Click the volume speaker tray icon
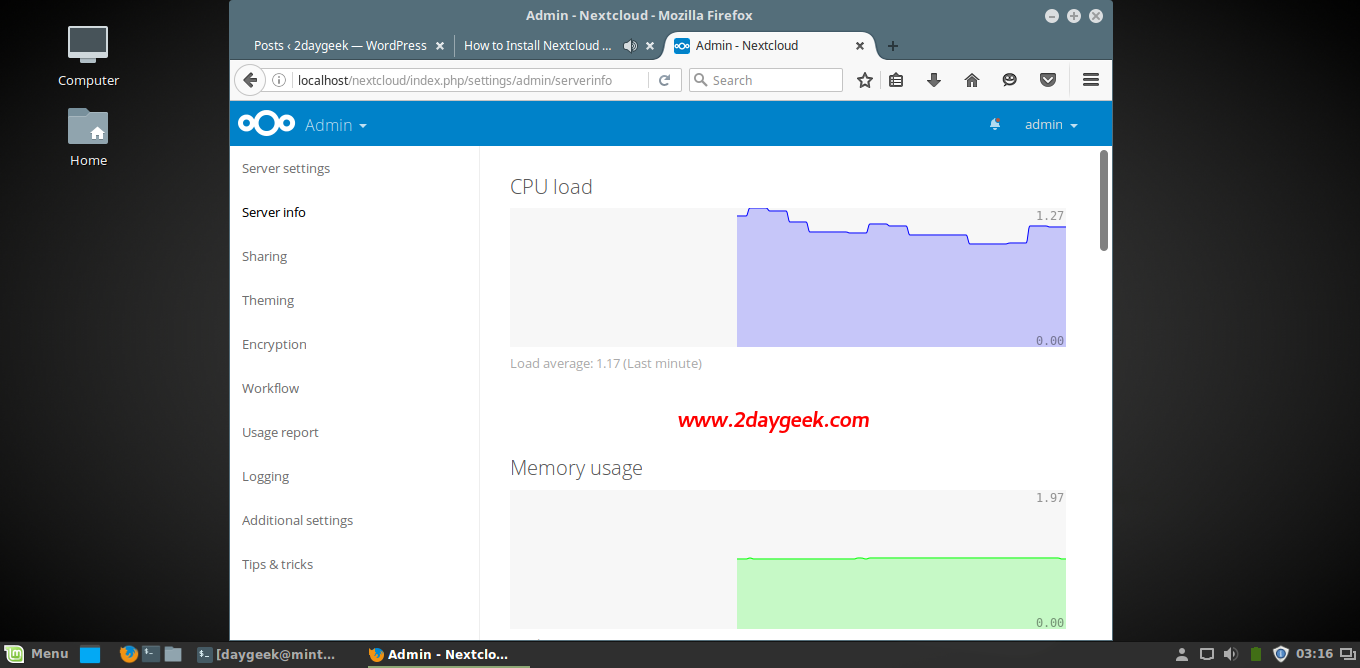1360x668 pixels. (x=1231, y=654)
